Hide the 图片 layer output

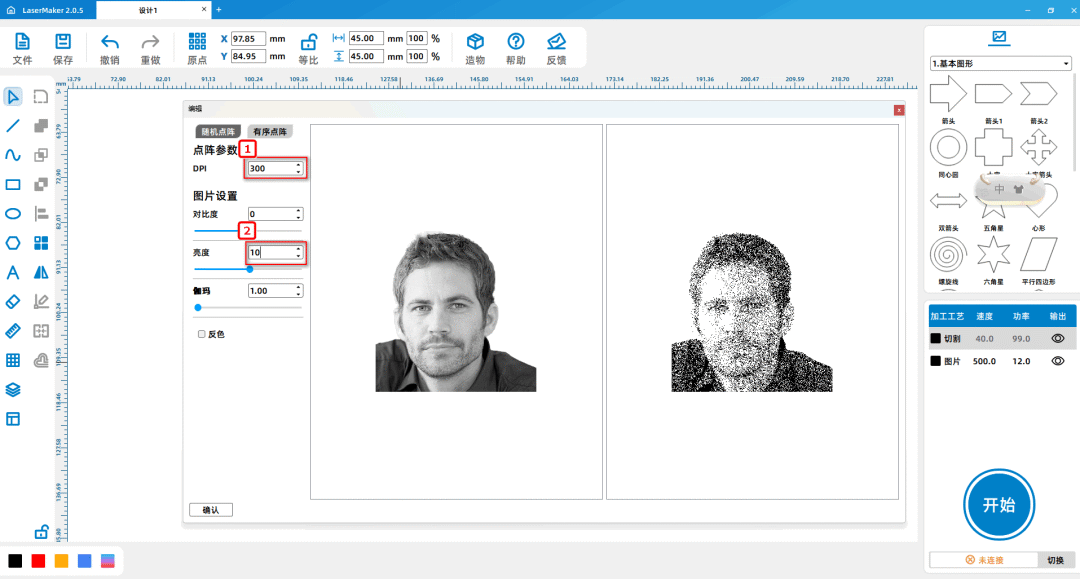pyautogui.click(x=1058, y=361)
